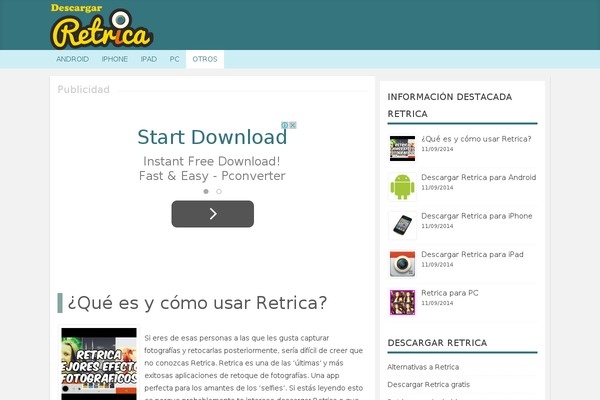This screenshot has width=600, height=400.
Task: Open 'Descargar Retrica para iPhone' link
Action: [476, 216]
